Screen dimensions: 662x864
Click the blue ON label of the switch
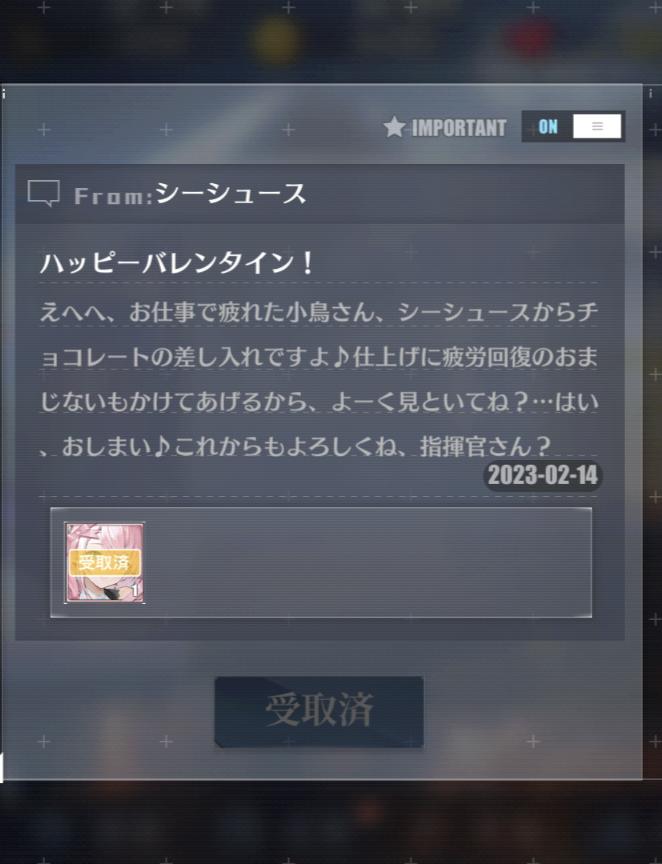coord(548,127)
